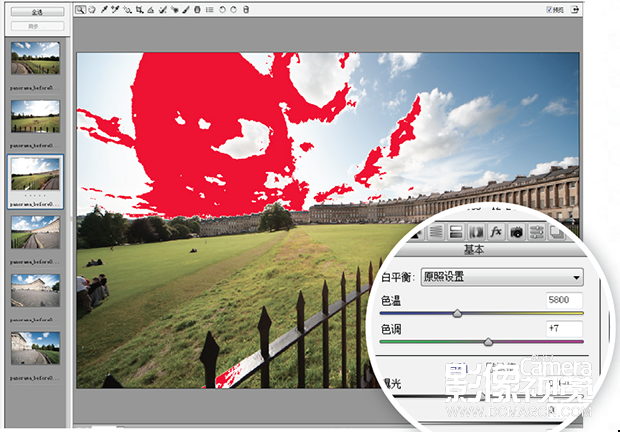620x432 pixels.
Task: Click the 同步 synchronize button
Action: 38,26
